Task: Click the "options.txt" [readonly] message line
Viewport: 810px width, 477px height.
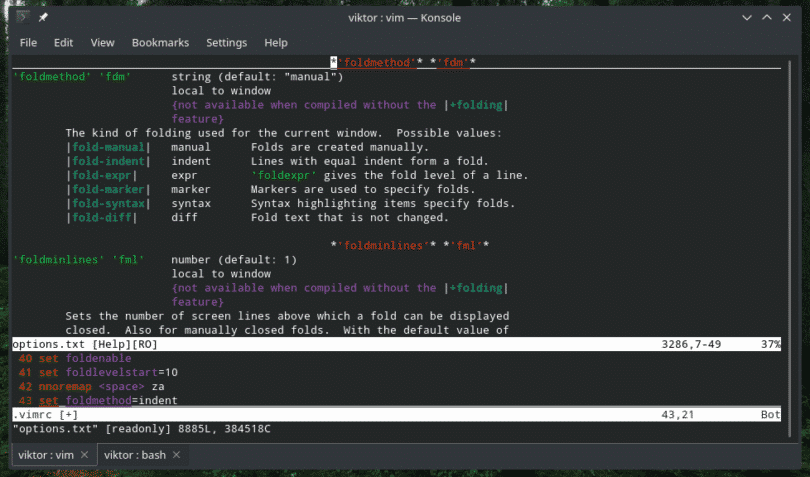Action: click(142, 429)
